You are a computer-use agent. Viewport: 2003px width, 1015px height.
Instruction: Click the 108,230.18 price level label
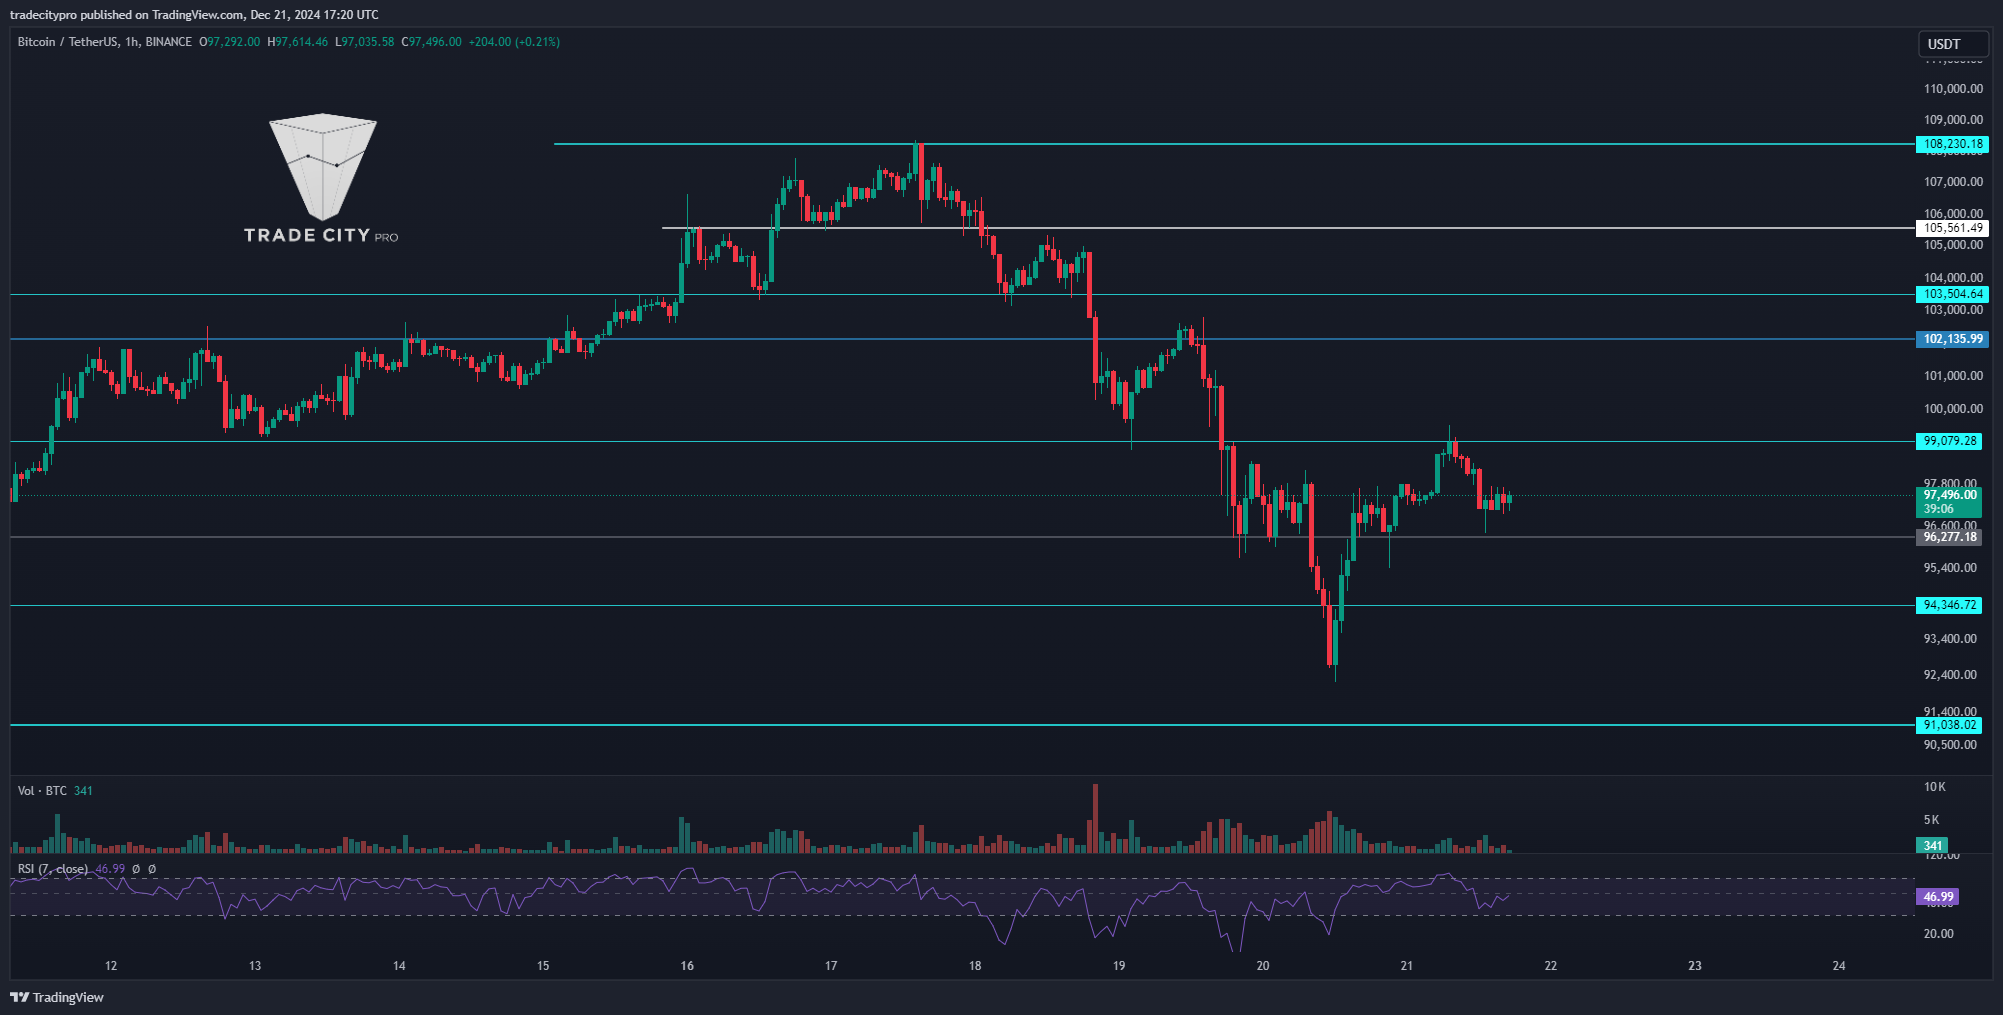pyautogui.click(x=1952, y=144)
